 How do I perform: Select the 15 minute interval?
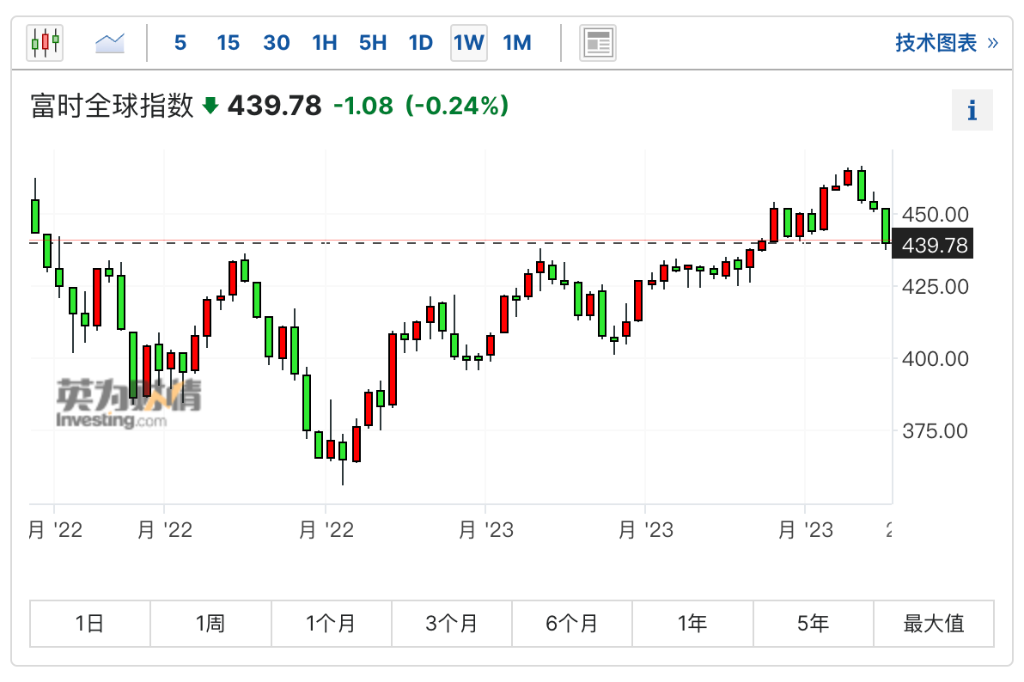228,43
